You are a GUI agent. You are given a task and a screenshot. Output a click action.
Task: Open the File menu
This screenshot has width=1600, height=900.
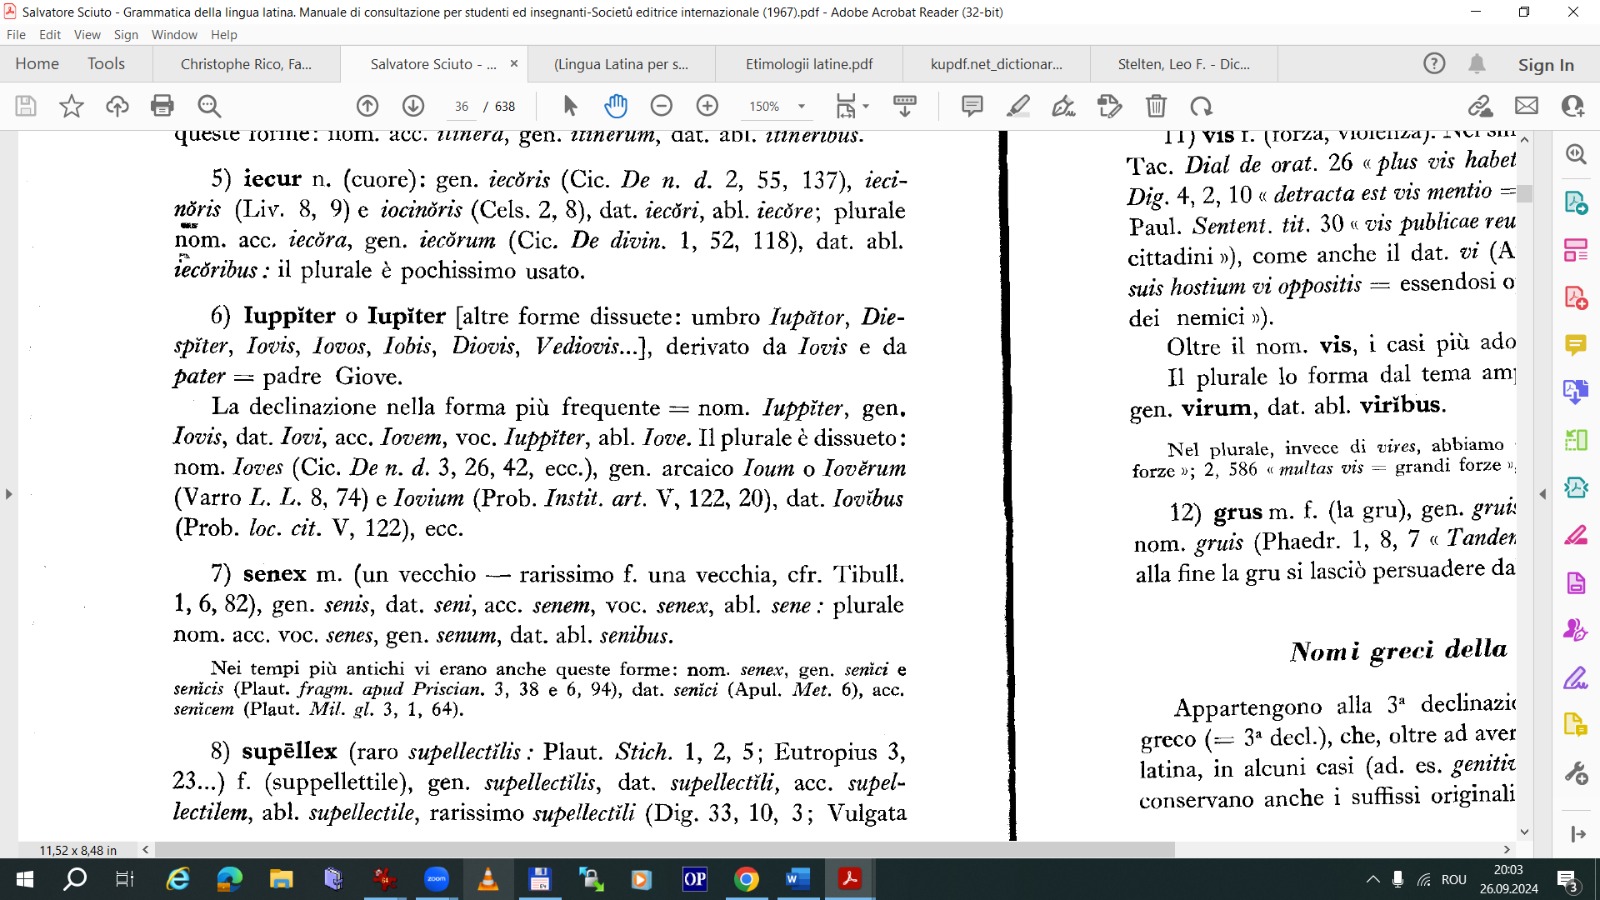pos(16,34)
